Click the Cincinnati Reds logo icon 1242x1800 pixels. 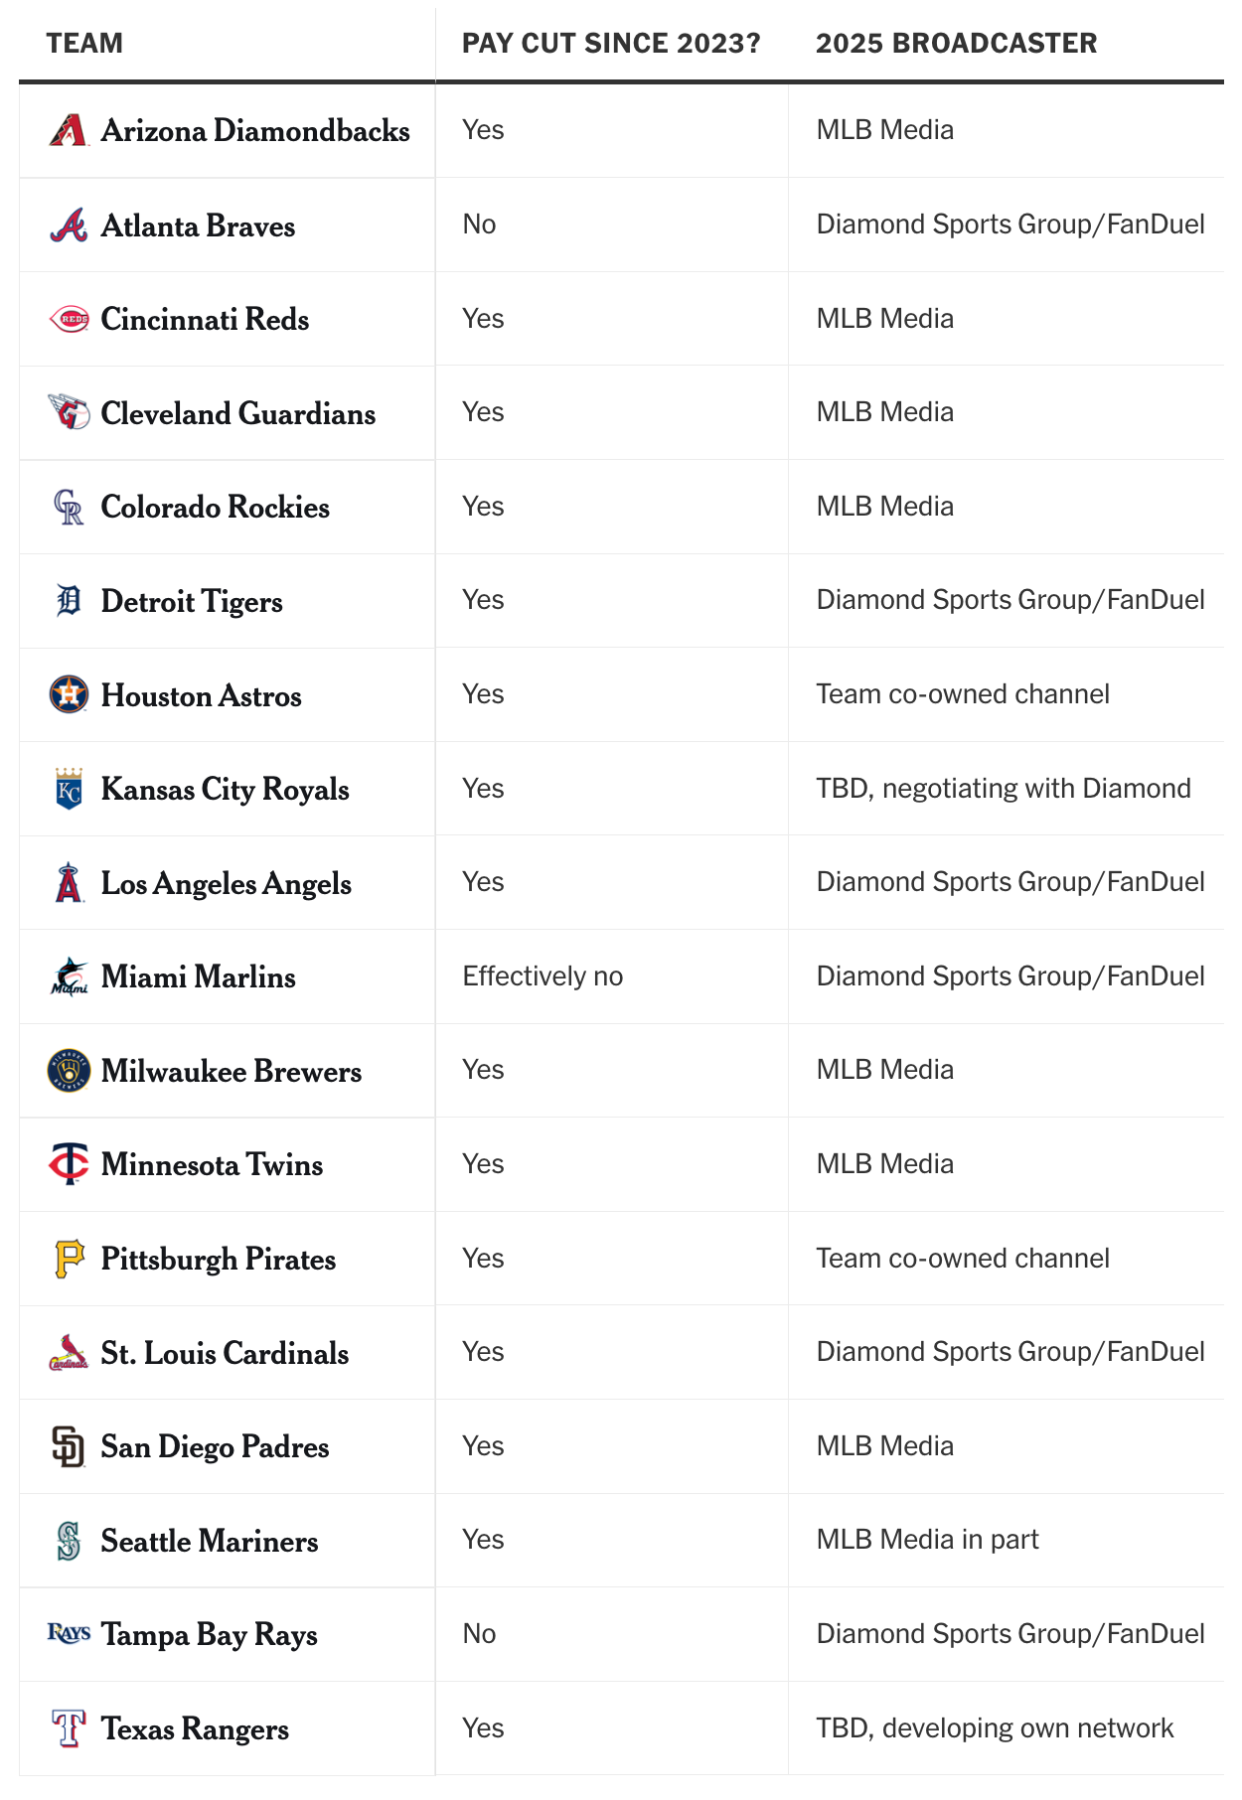[68, 319]
